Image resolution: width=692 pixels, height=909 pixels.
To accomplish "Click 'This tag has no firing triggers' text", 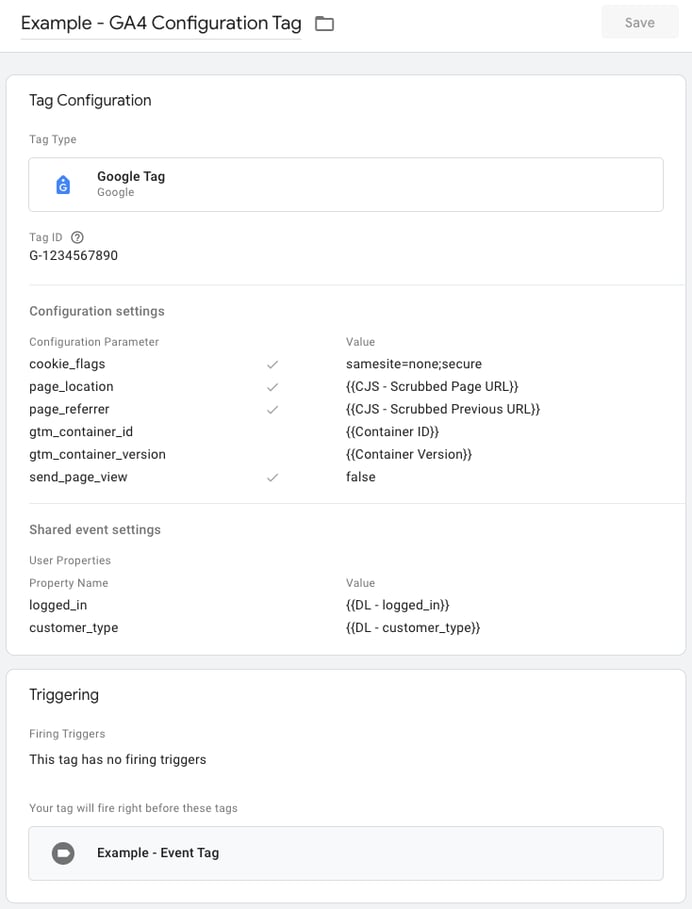I will click(x=118, y=759).
